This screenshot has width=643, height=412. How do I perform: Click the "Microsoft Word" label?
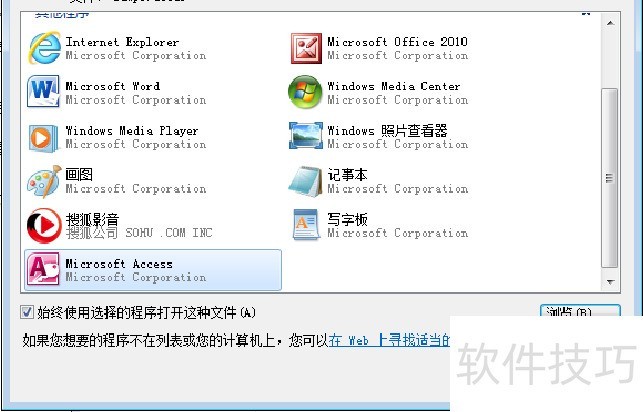point(112,86)
